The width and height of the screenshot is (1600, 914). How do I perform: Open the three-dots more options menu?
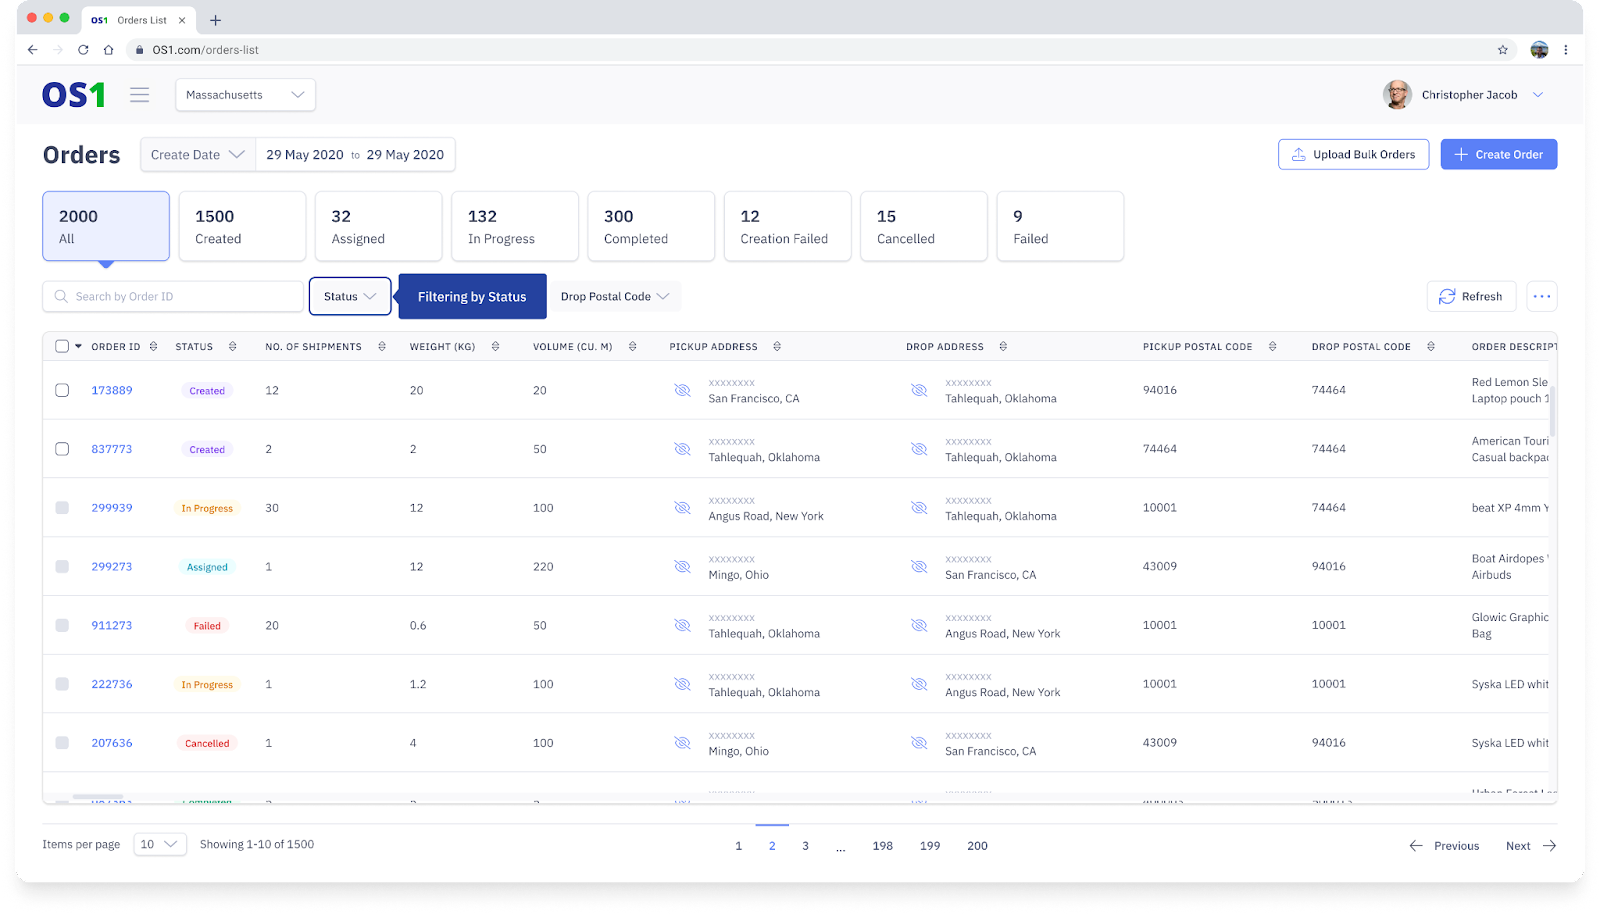click(1541, 297)
